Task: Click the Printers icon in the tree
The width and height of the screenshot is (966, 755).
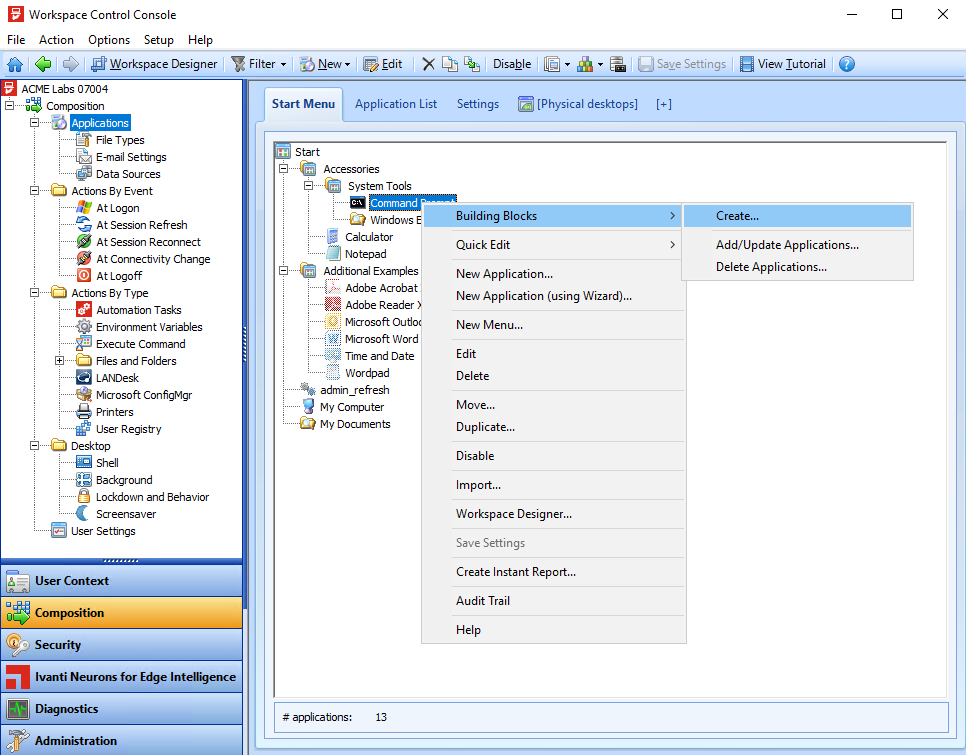Action: click(x=84, y=412)
